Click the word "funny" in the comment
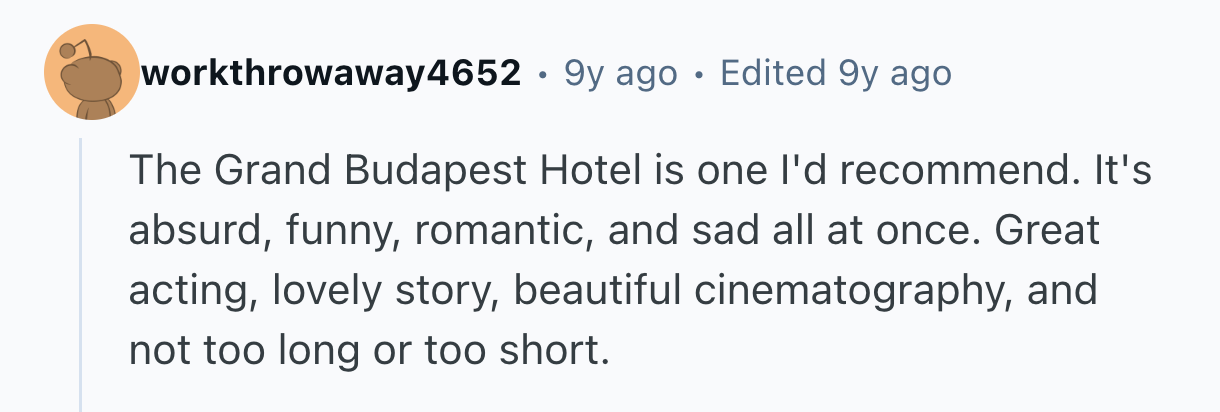Image resolution: width=1220 pixels, height=412 pixels. coord(317,232)
